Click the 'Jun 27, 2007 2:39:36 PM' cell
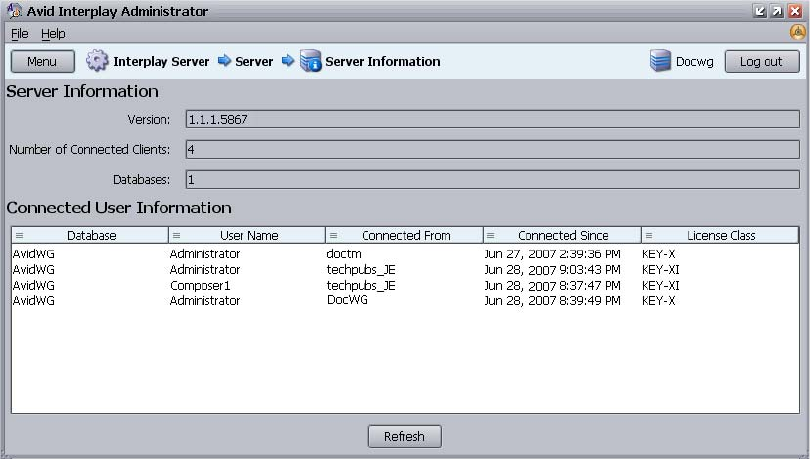Image resolution: width=810 pixels, height=459 pixels. tap(552, 254)
